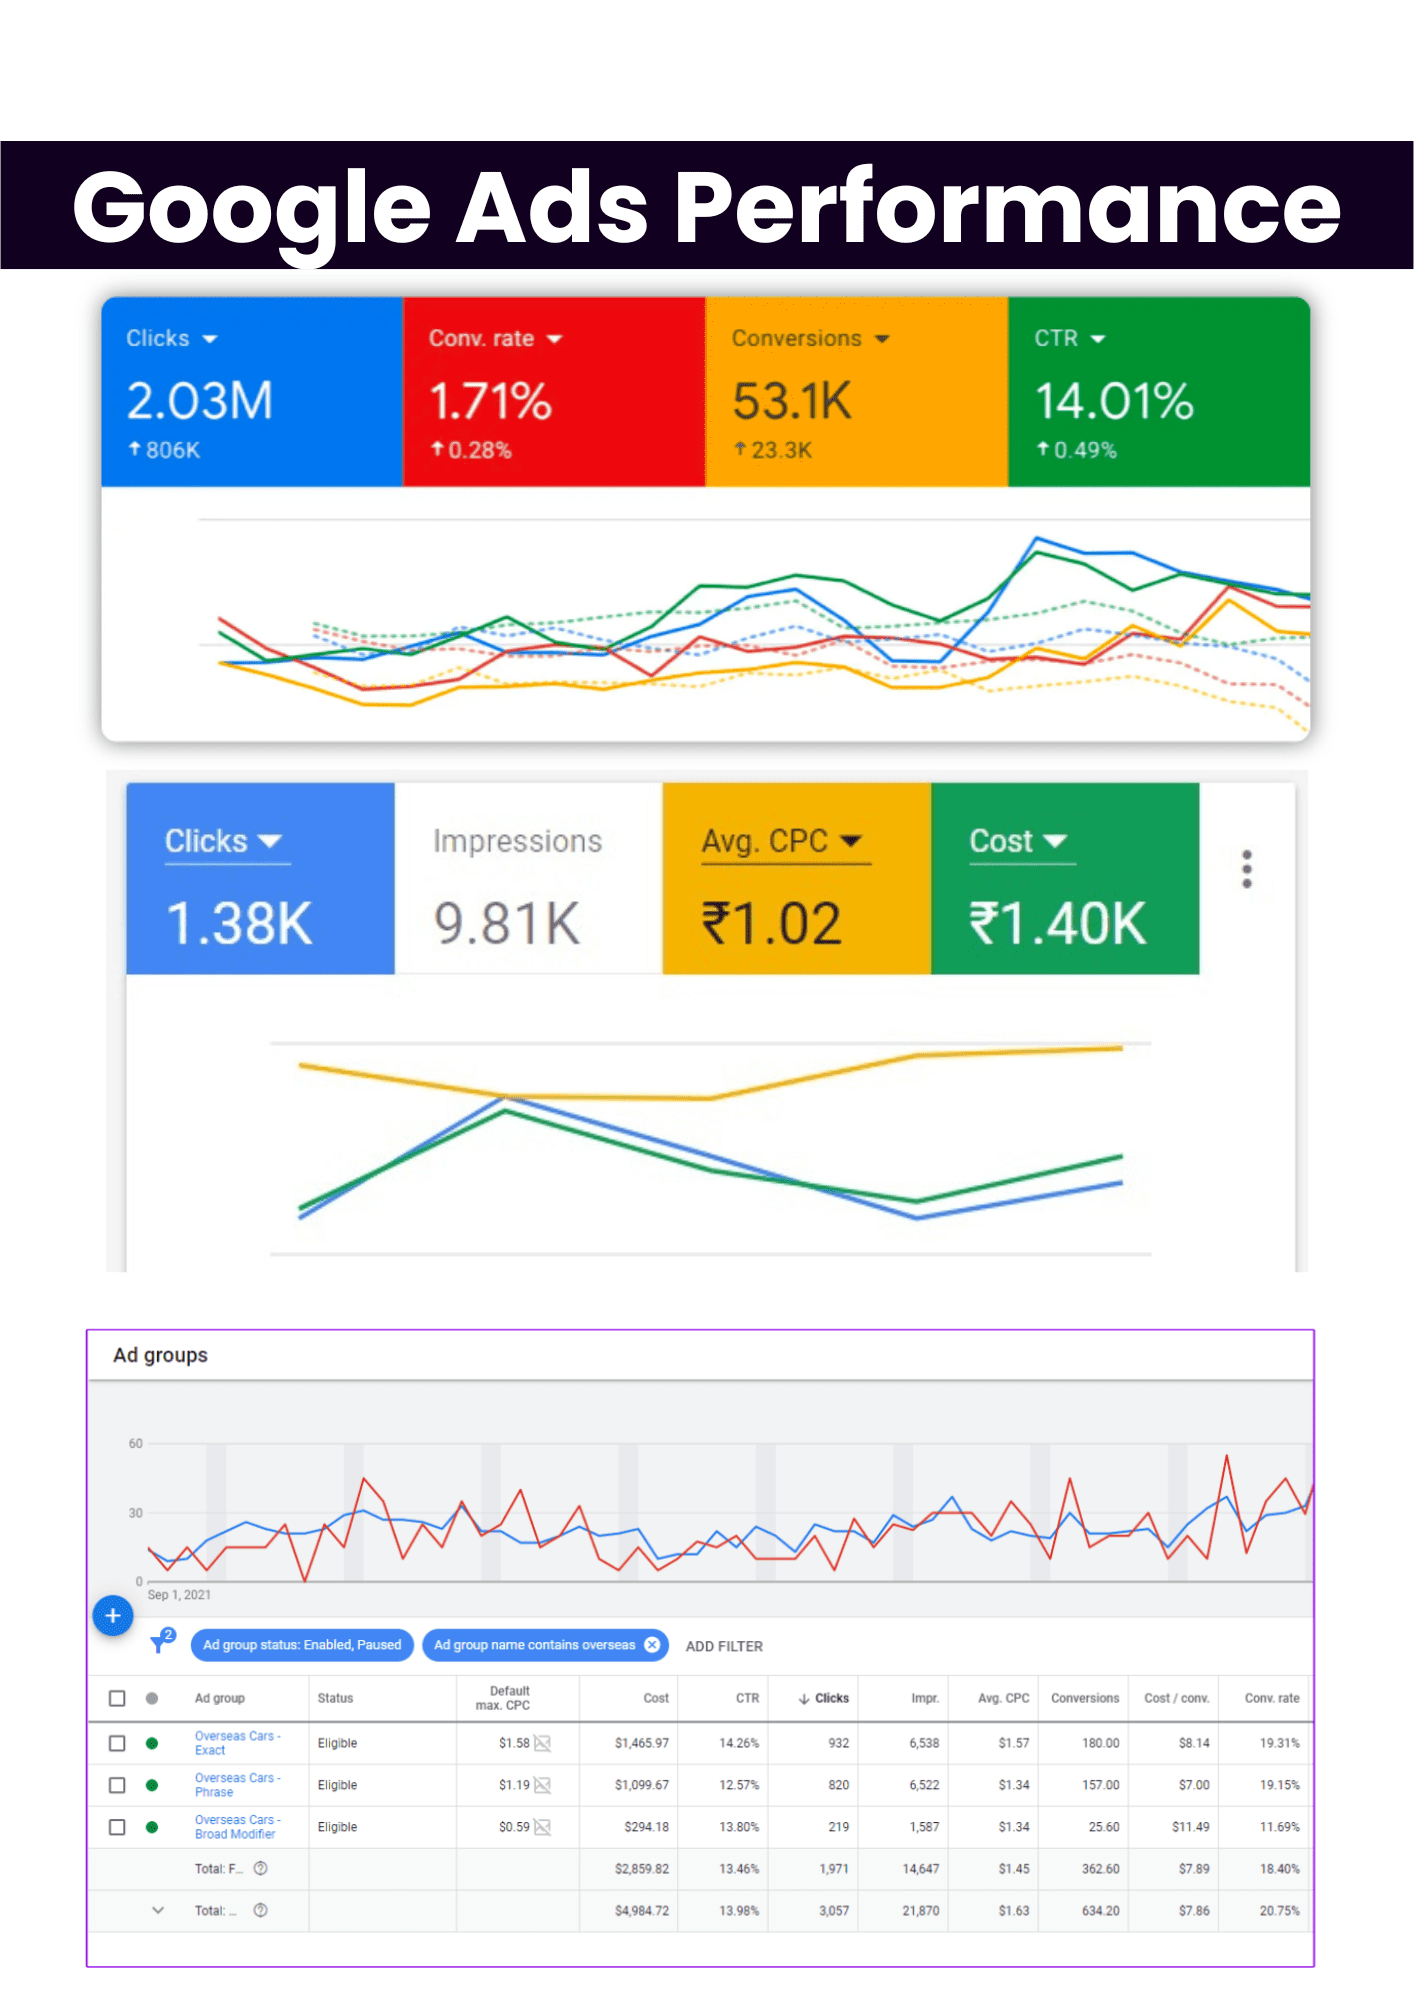
Task: Click the Ad groups panel title
Action: 160,1355
